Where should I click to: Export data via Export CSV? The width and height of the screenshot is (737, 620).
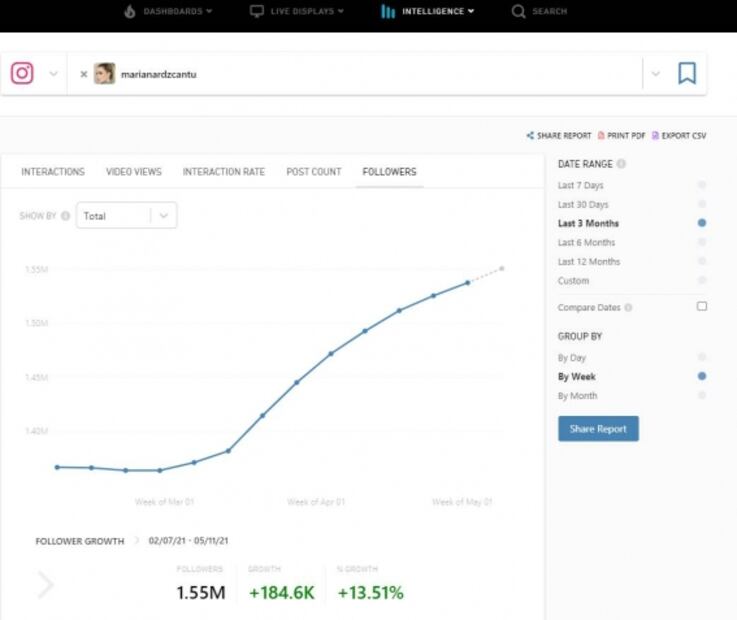click(679, 136)
